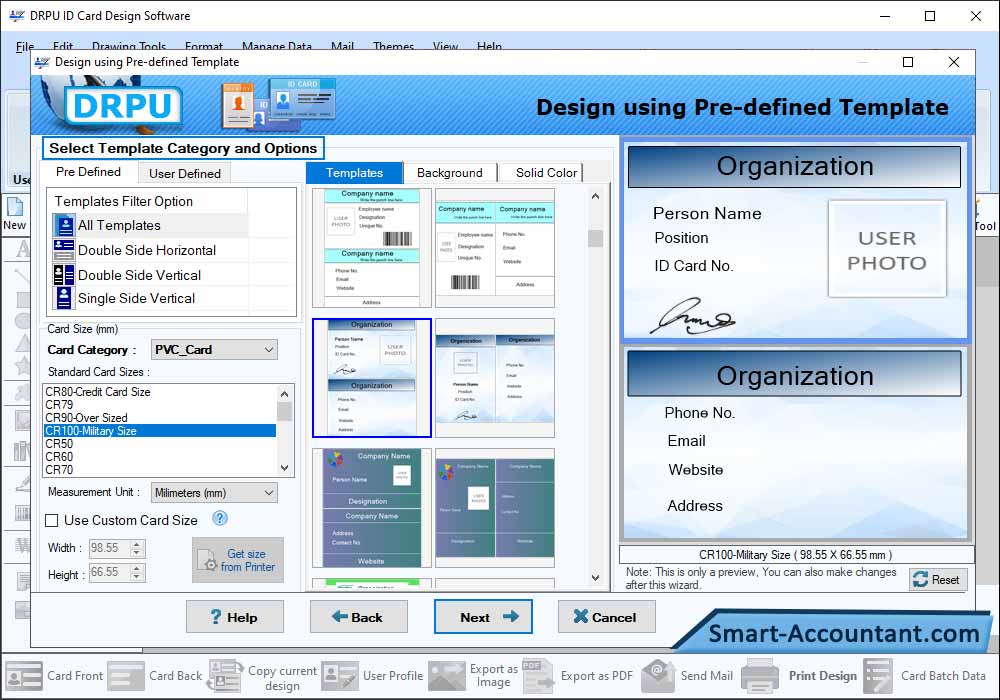Screen dimensions: 1000x700
Task: Choose Double Side Vertical icon
Action: pos(64,275)
